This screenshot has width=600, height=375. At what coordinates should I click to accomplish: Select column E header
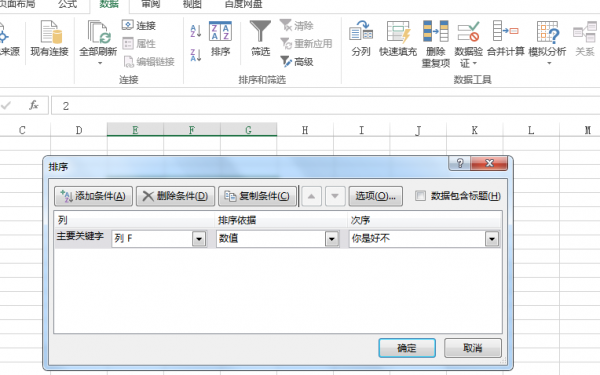pyautogui.click(x=135, y=130)
